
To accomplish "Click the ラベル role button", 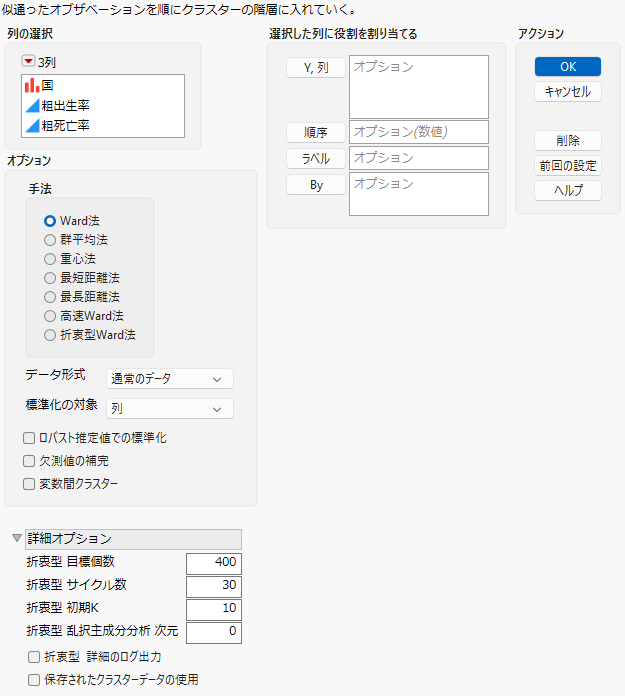I will 316,158.
